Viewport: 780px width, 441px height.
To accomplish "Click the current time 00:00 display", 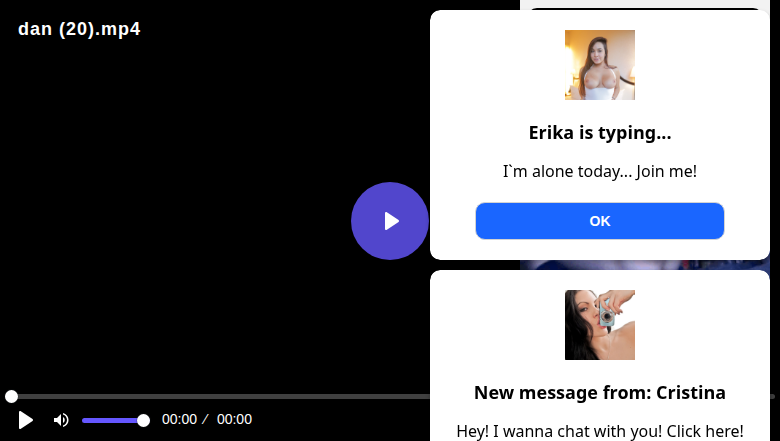I will point(179,420).
